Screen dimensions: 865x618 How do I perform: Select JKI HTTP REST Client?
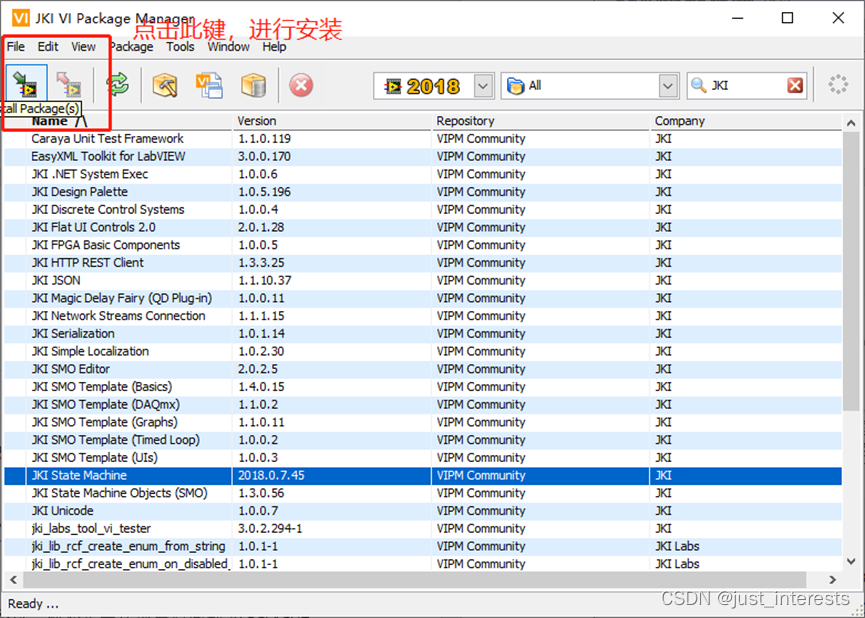[423, 262]
